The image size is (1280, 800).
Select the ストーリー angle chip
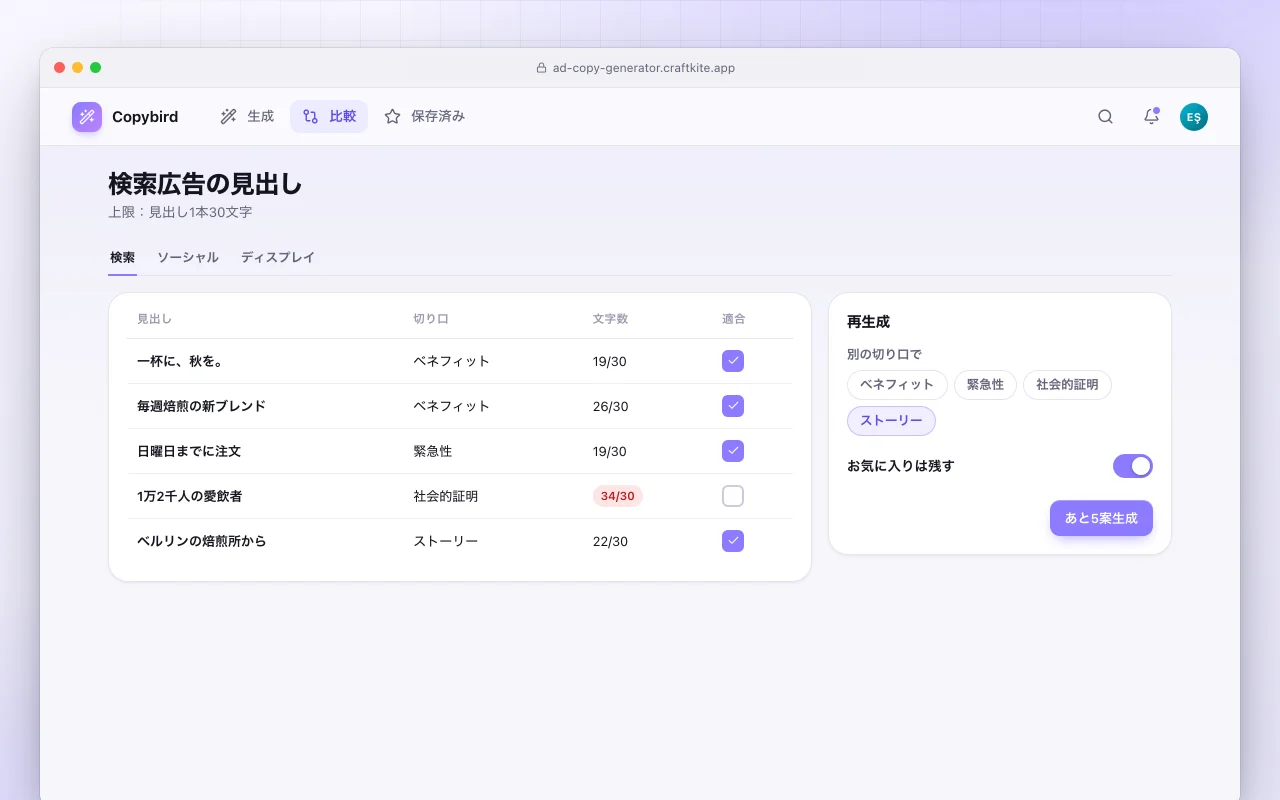(x=891, y=421)
